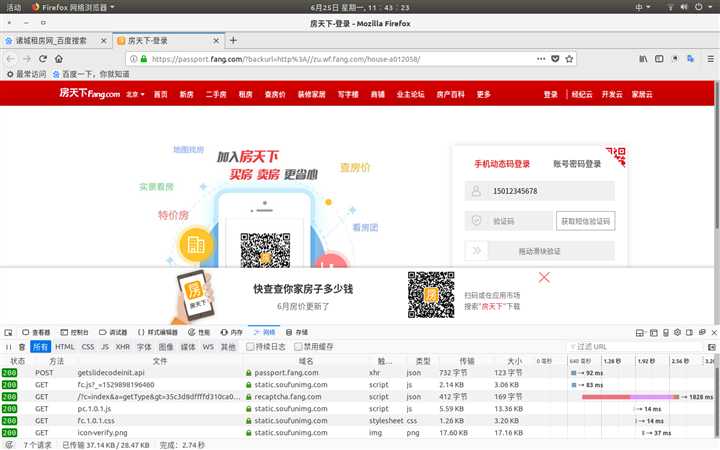Screen dimensions: 720x450
Task: Close the 房天下-登录 tab
Action: click(x=216, y=41)
